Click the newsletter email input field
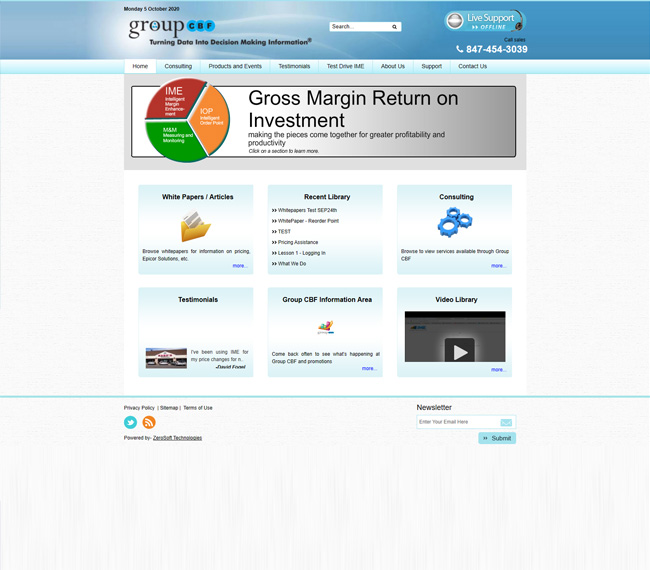 pos(457,422)
